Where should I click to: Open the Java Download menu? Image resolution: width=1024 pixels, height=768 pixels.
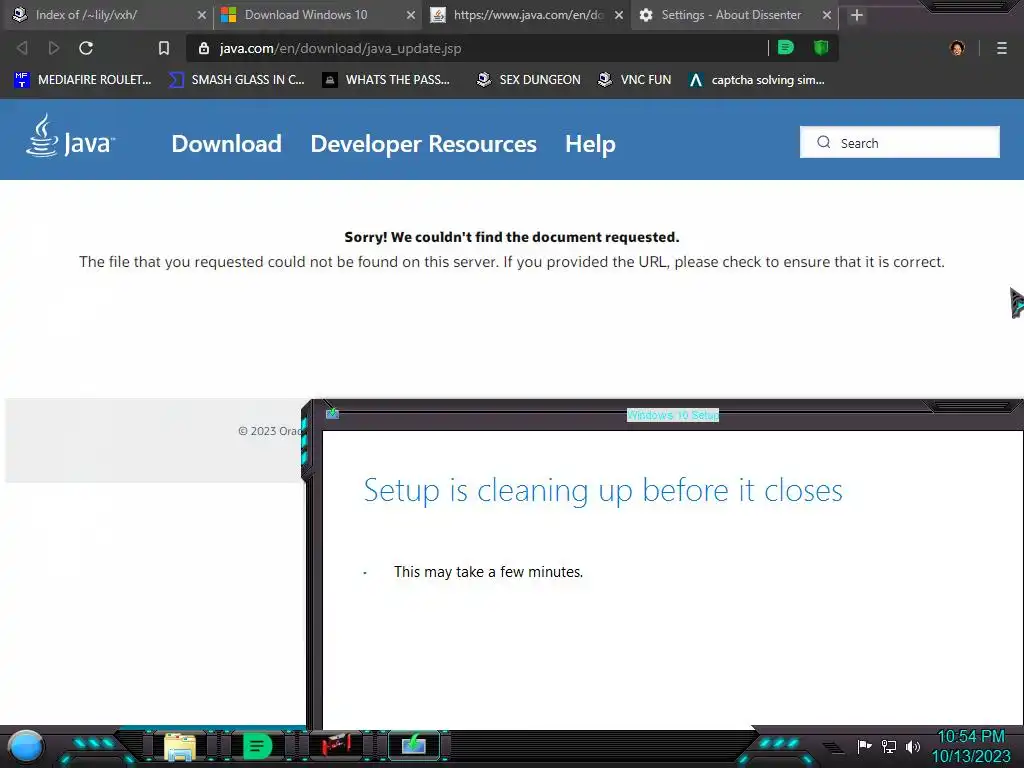pyautogui.click(x=227, y=144)
